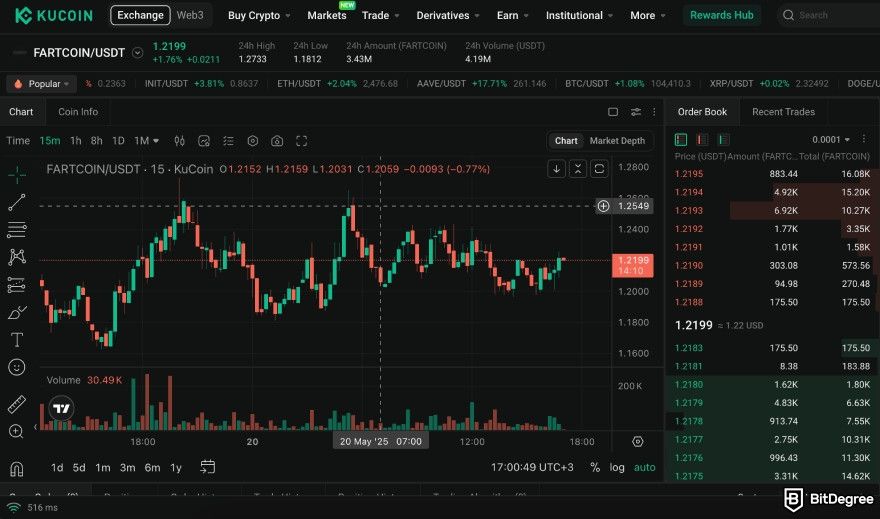Set chart range to 3m

click(127, 467)
